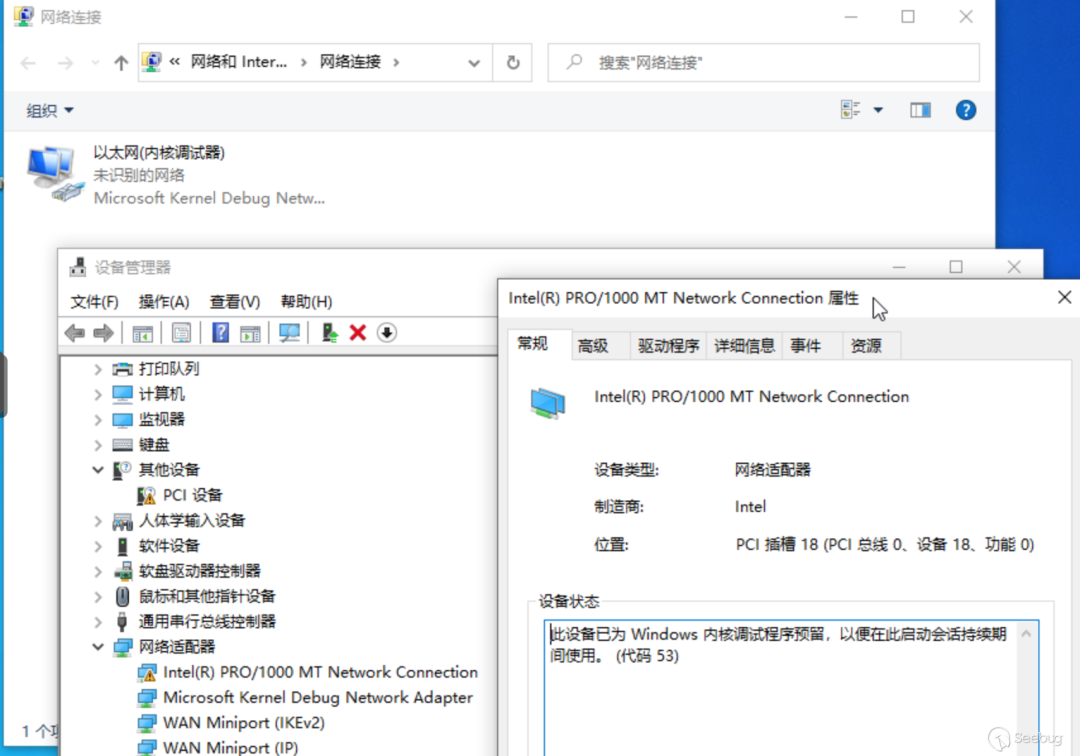
Task: Open the view options dropdown arrow
Action: (878, 110)
